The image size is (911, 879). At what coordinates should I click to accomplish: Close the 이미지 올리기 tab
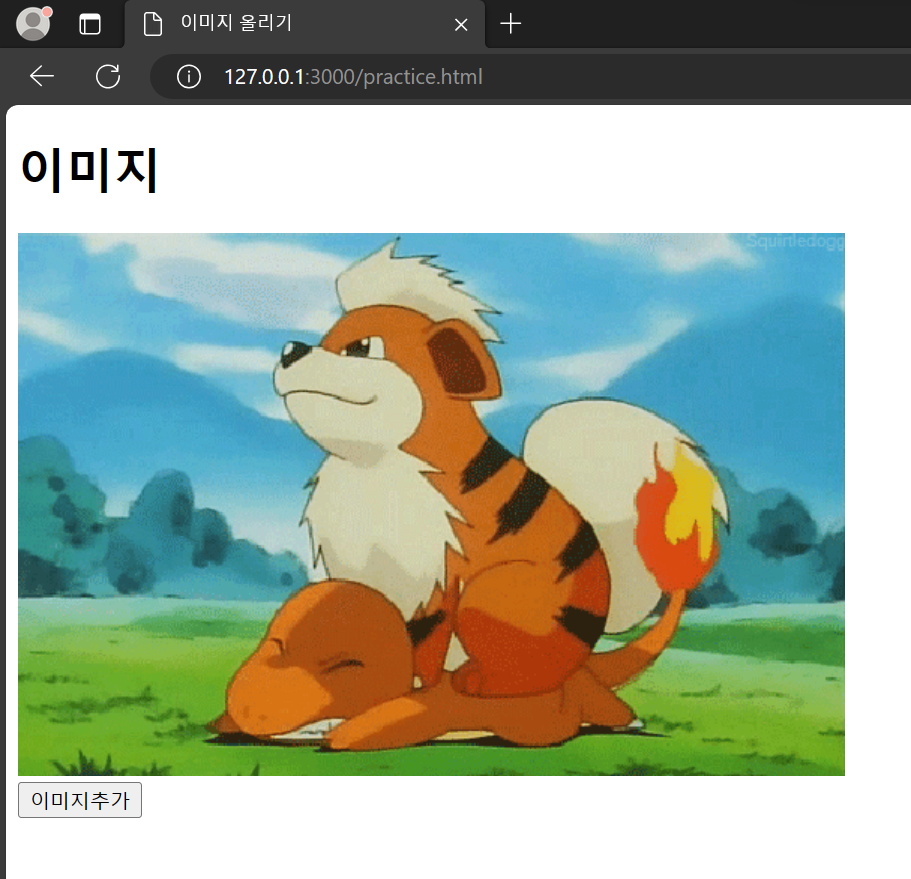tap(461, 25)
